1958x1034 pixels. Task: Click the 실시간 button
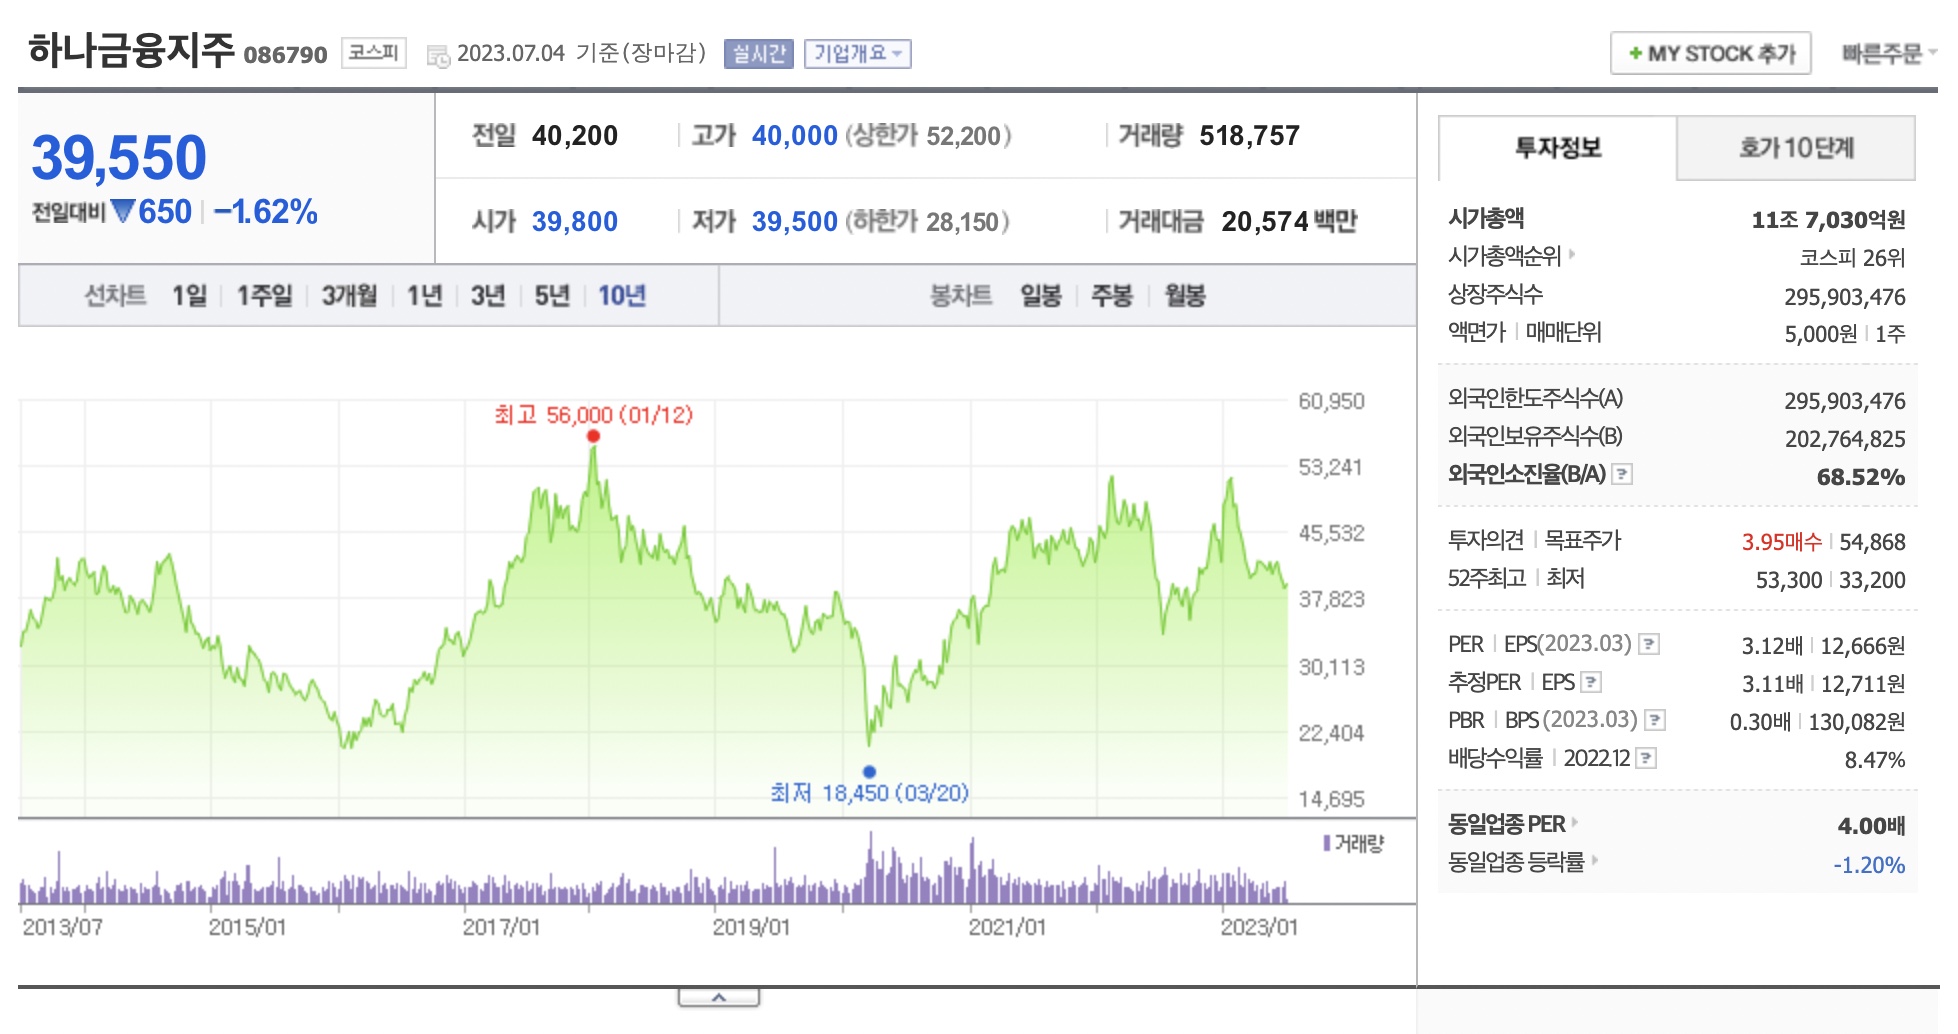point(759,53)
